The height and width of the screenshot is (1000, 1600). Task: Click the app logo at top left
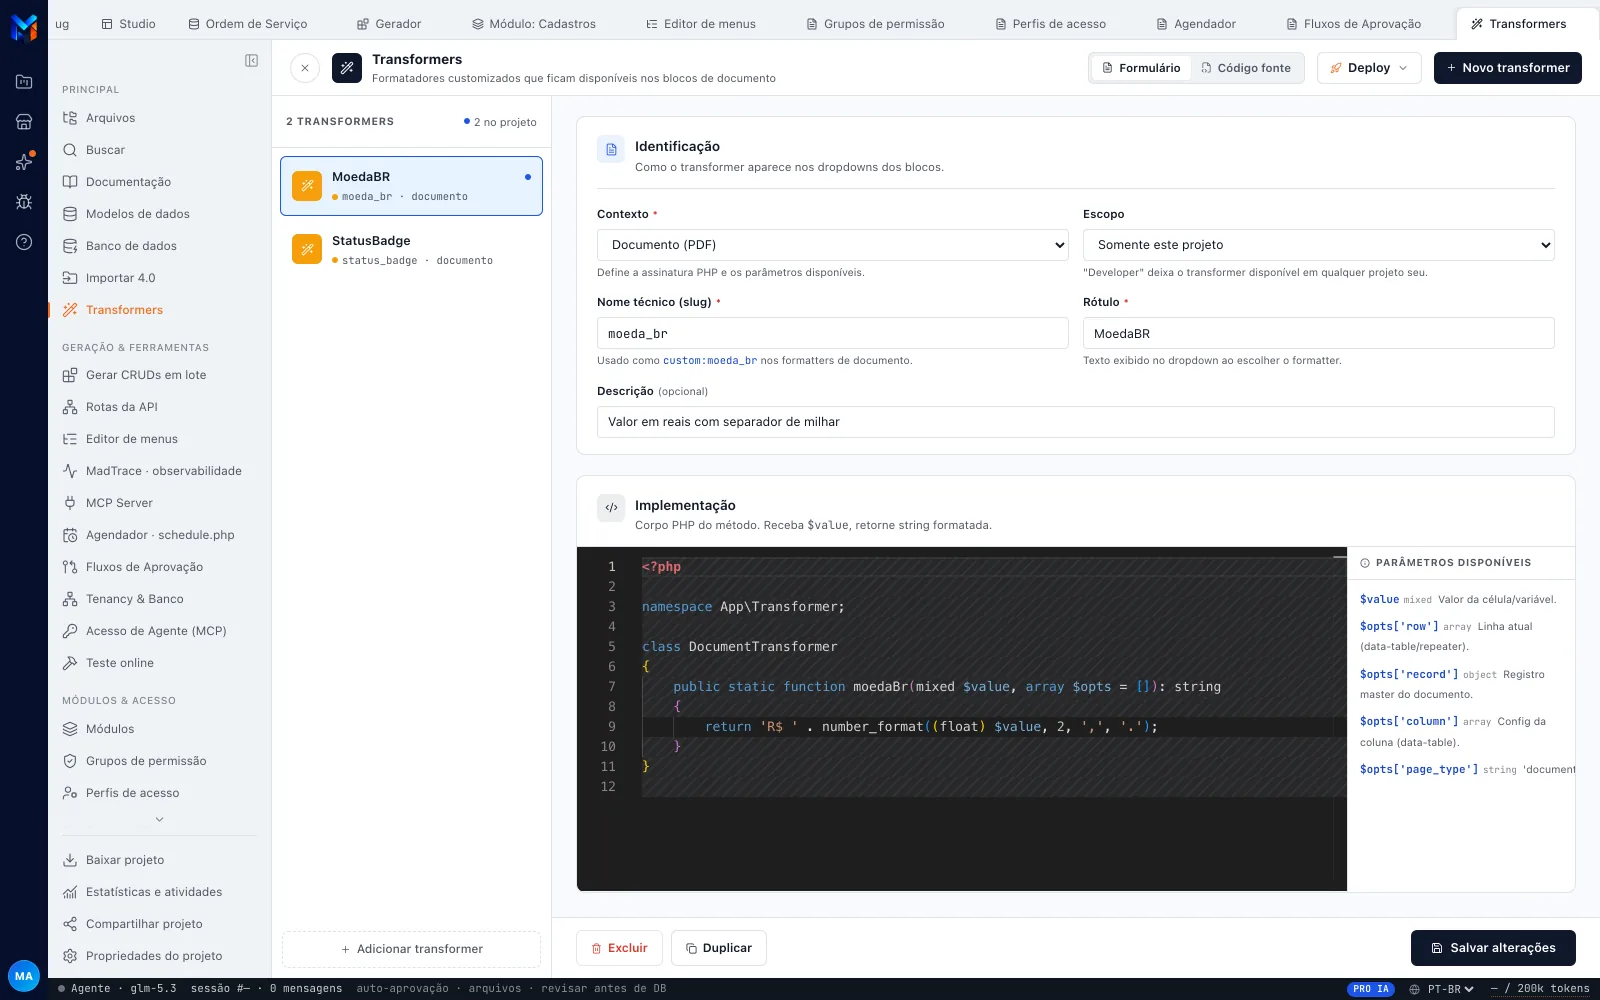(24, 27)
